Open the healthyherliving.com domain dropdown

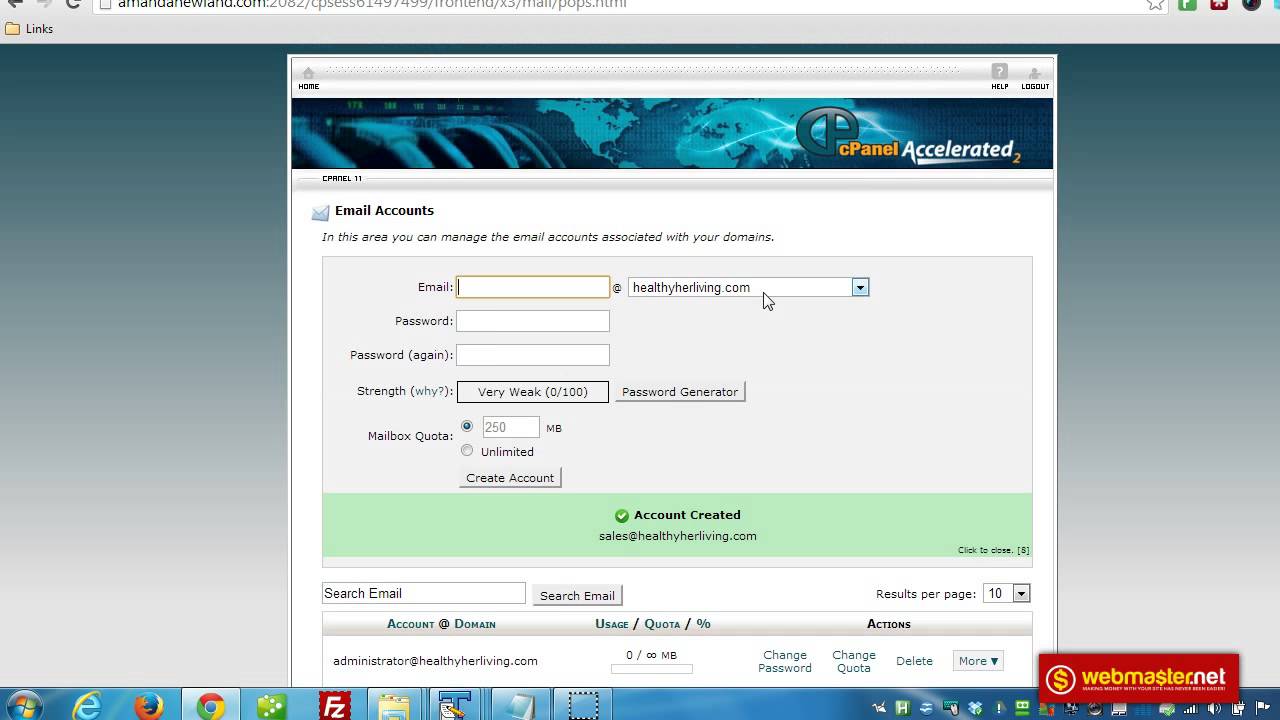[x=748, y=287]
